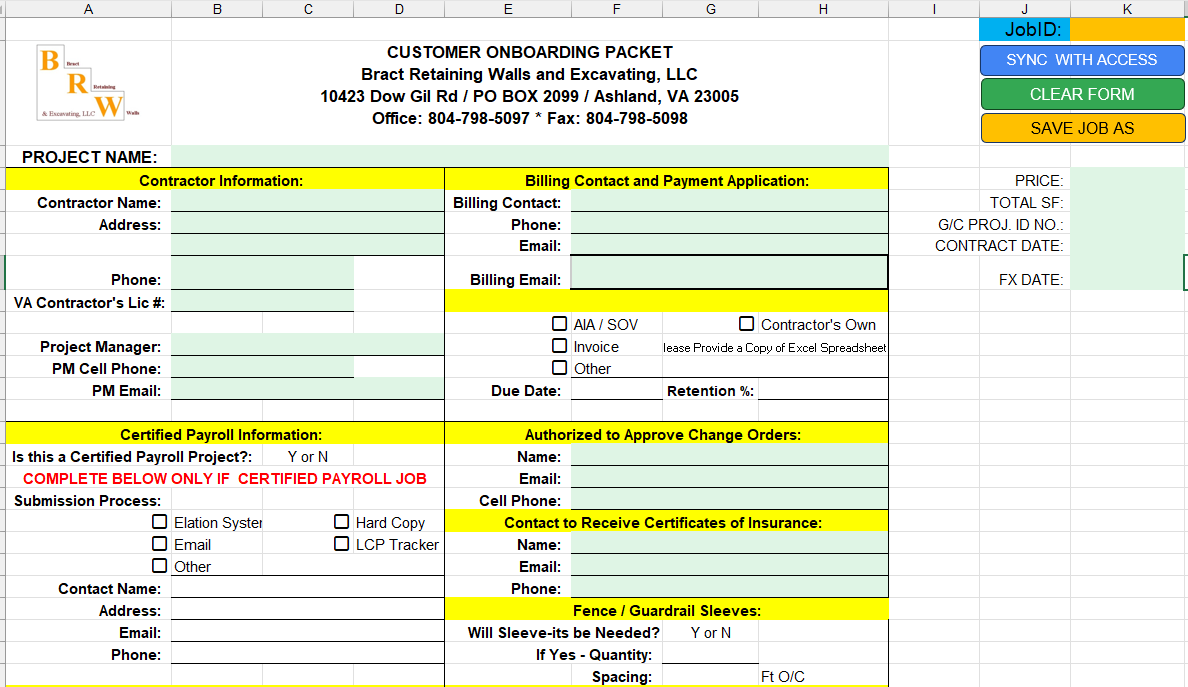Click the SYNC WITH ACCESS button
The image size is (1188, 687).
click(x=1082, y=61)
